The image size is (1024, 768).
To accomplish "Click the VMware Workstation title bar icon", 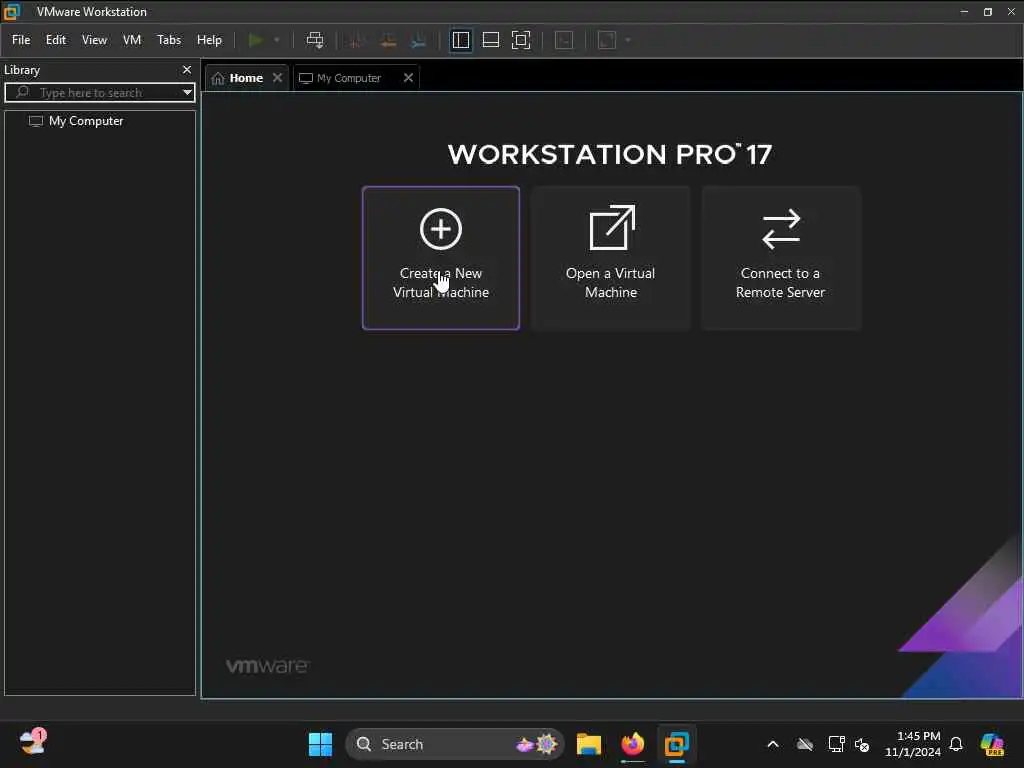I will [x=12, y=11].
